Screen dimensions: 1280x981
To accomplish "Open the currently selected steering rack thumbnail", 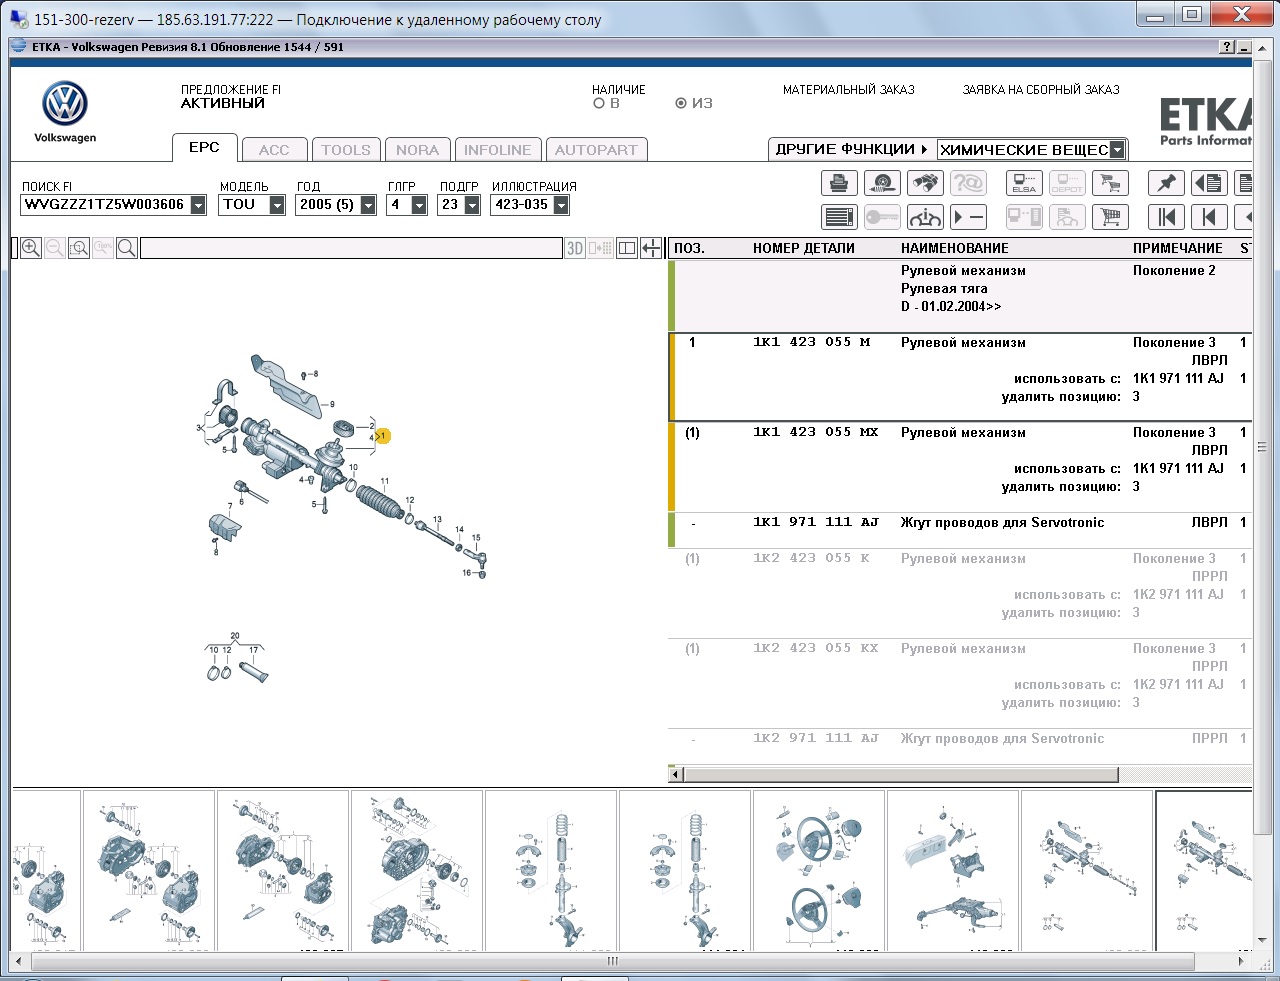I will [x=1204, y=871].
